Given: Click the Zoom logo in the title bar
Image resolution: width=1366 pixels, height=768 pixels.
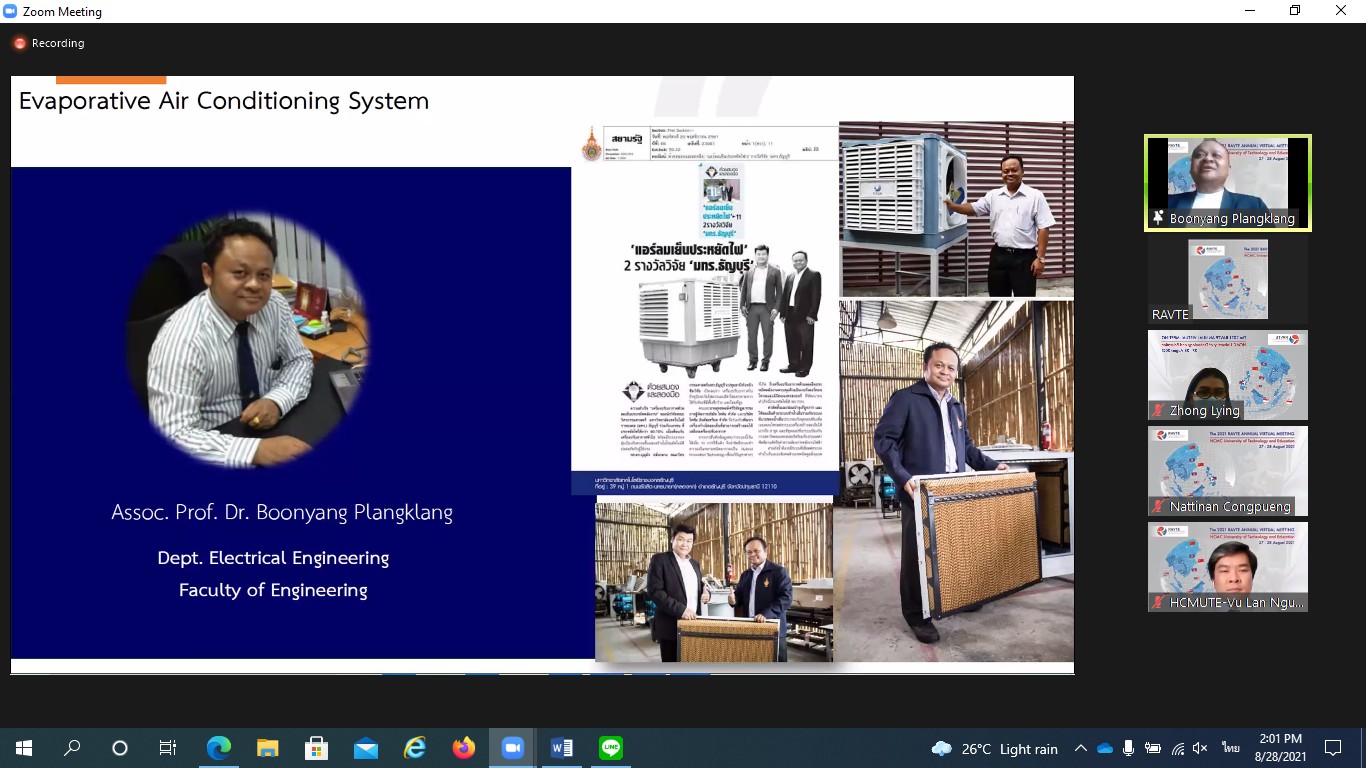Looking at the screenshot, I should [x=10, y=11].
